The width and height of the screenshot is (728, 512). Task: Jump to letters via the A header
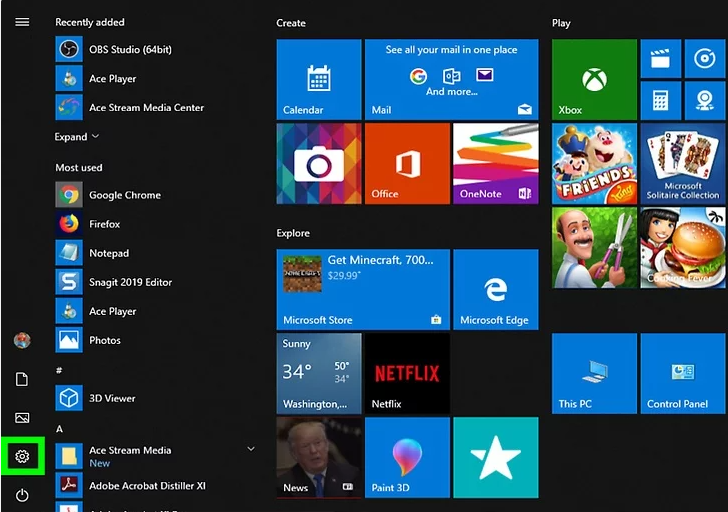coord(59,429)
